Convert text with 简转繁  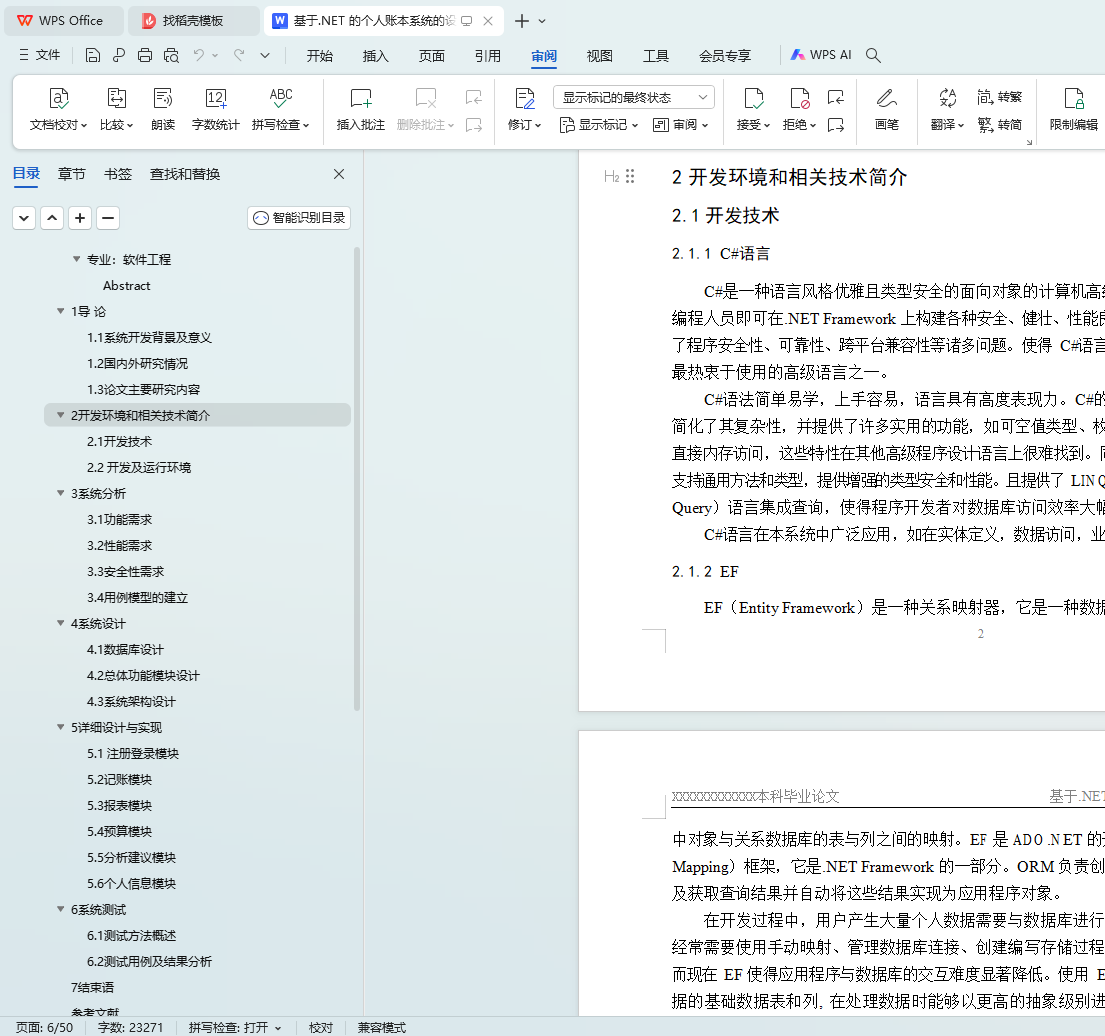click(x=999, y=97)
